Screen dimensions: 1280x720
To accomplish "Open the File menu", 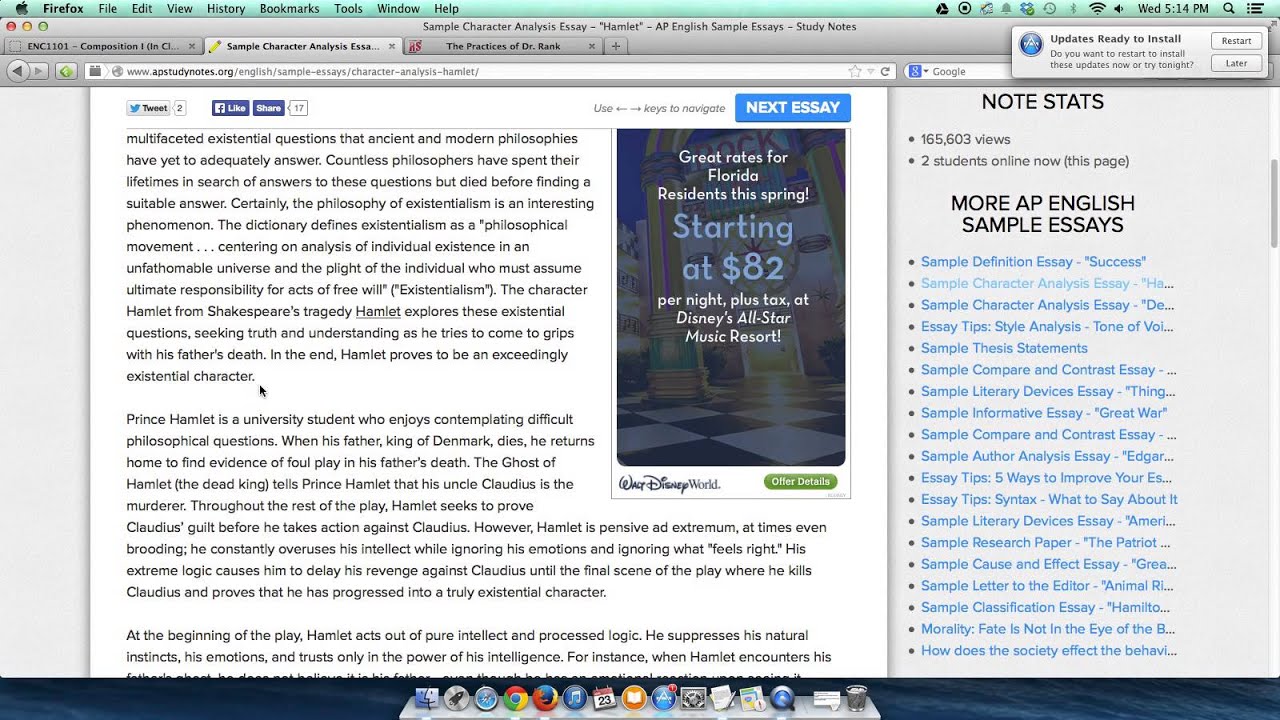I will pyautogui.click(x=107, y=9).
